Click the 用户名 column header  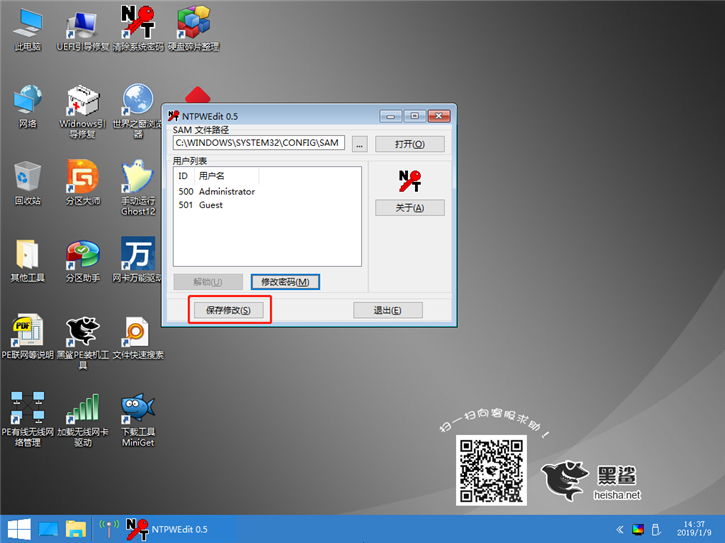click(211, 175)
